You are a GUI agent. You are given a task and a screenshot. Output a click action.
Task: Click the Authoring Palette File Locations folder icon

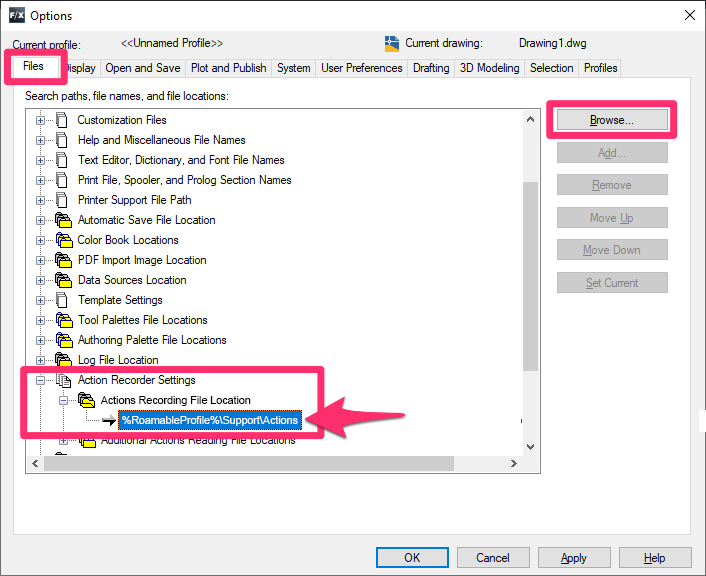coord(63,340)
